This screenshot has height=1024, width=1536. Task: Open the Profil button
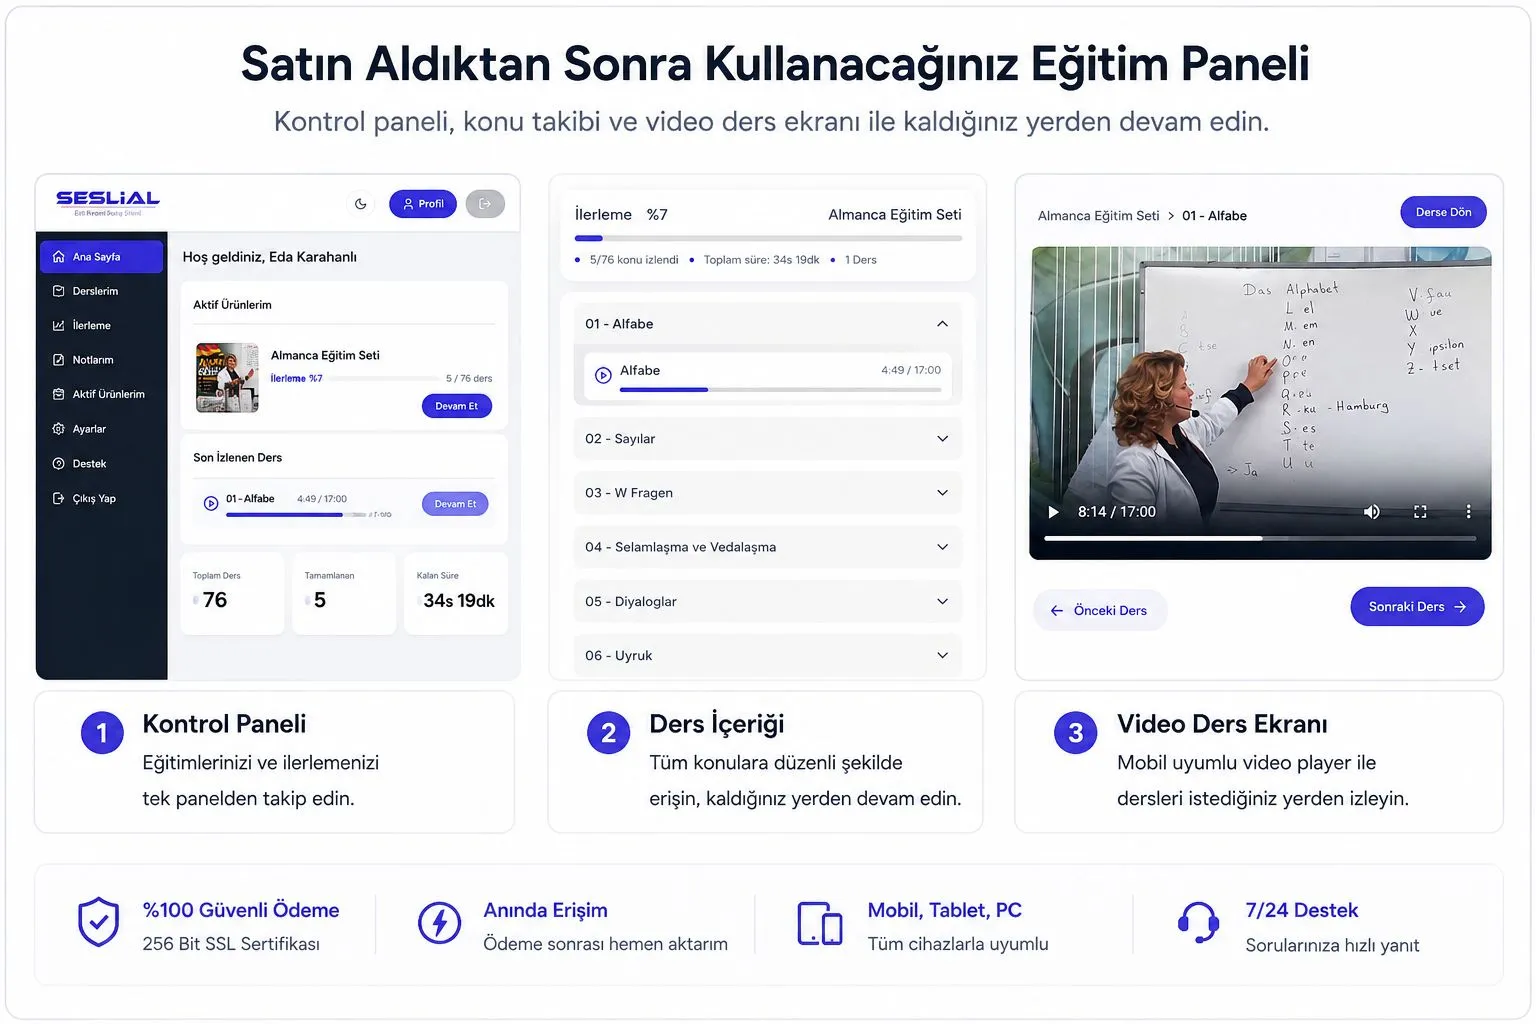point(423,204)
